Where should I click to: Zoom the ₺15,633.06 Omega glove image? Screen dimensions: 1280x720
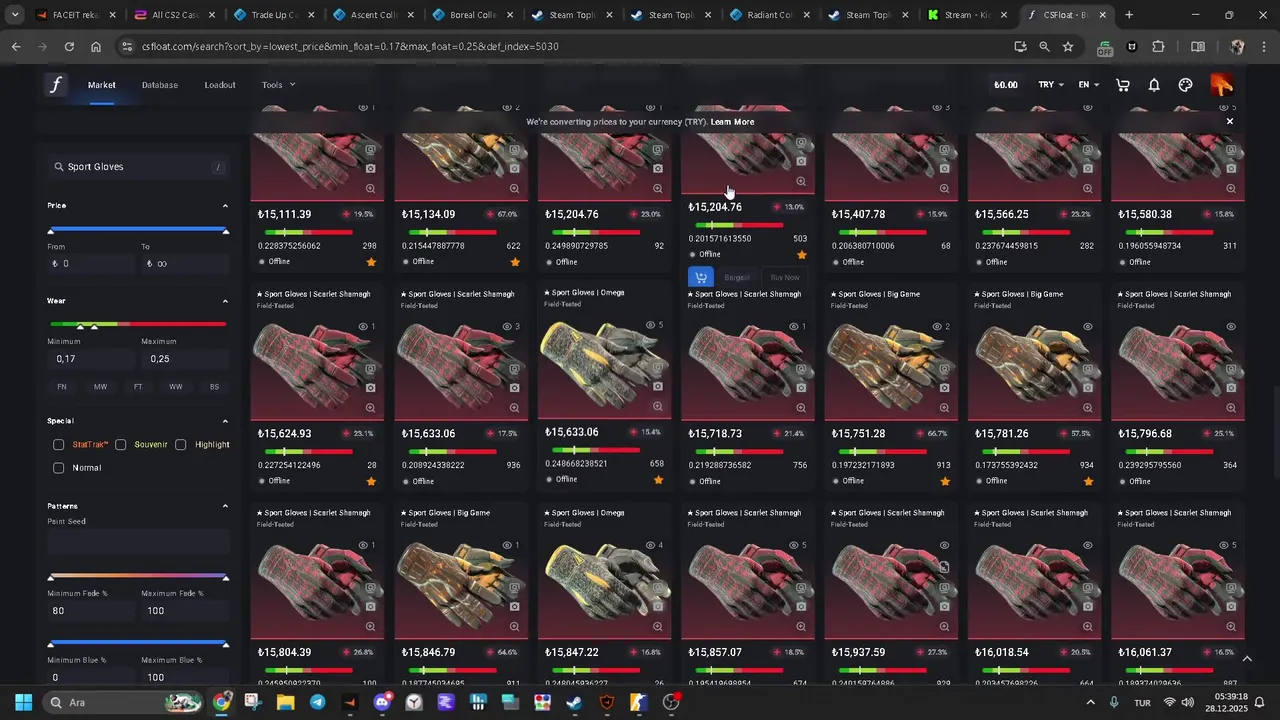[x=657, y=406]
